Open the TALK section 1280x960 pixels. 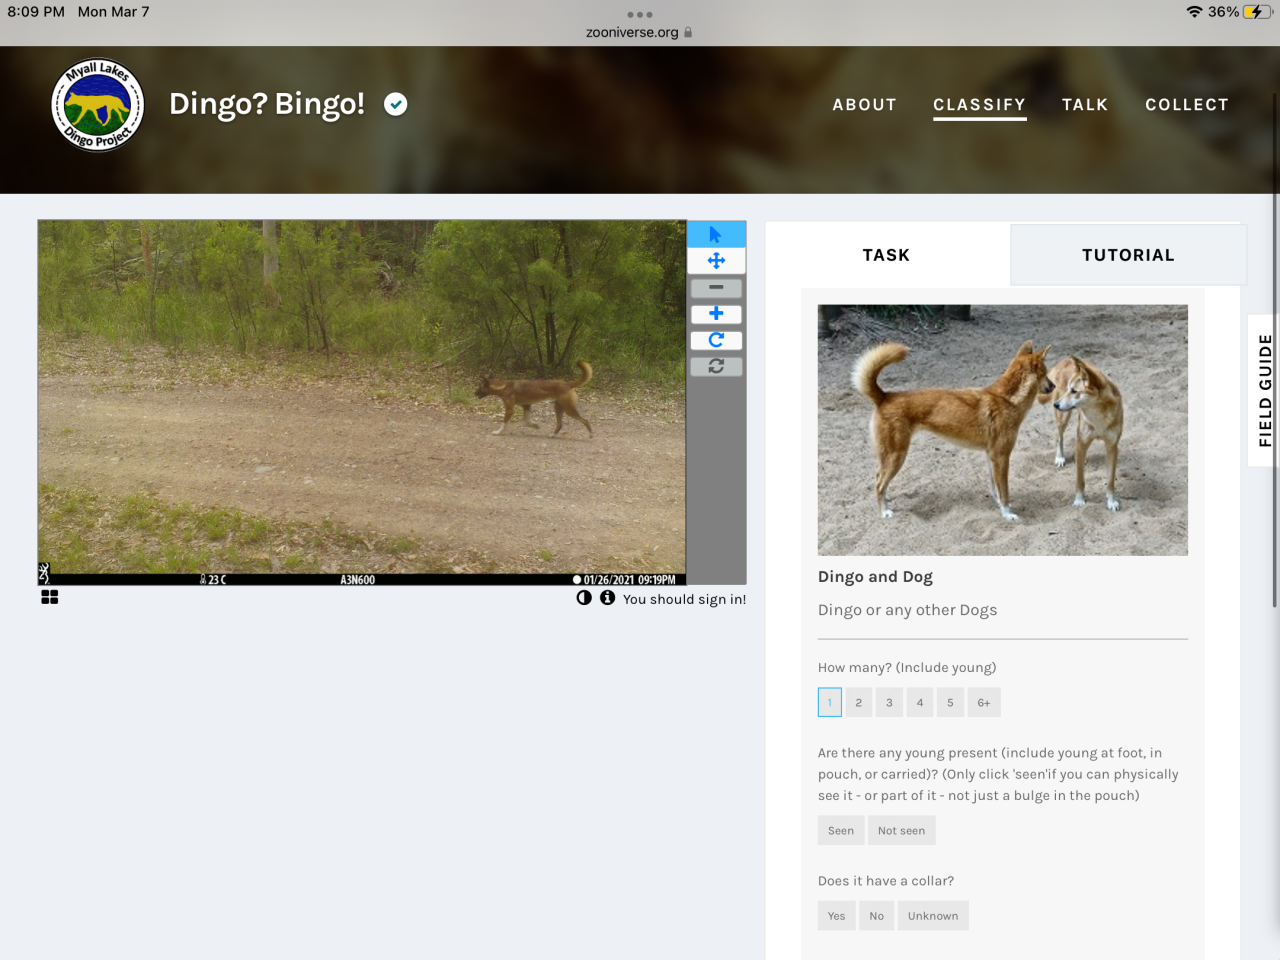1085,104
